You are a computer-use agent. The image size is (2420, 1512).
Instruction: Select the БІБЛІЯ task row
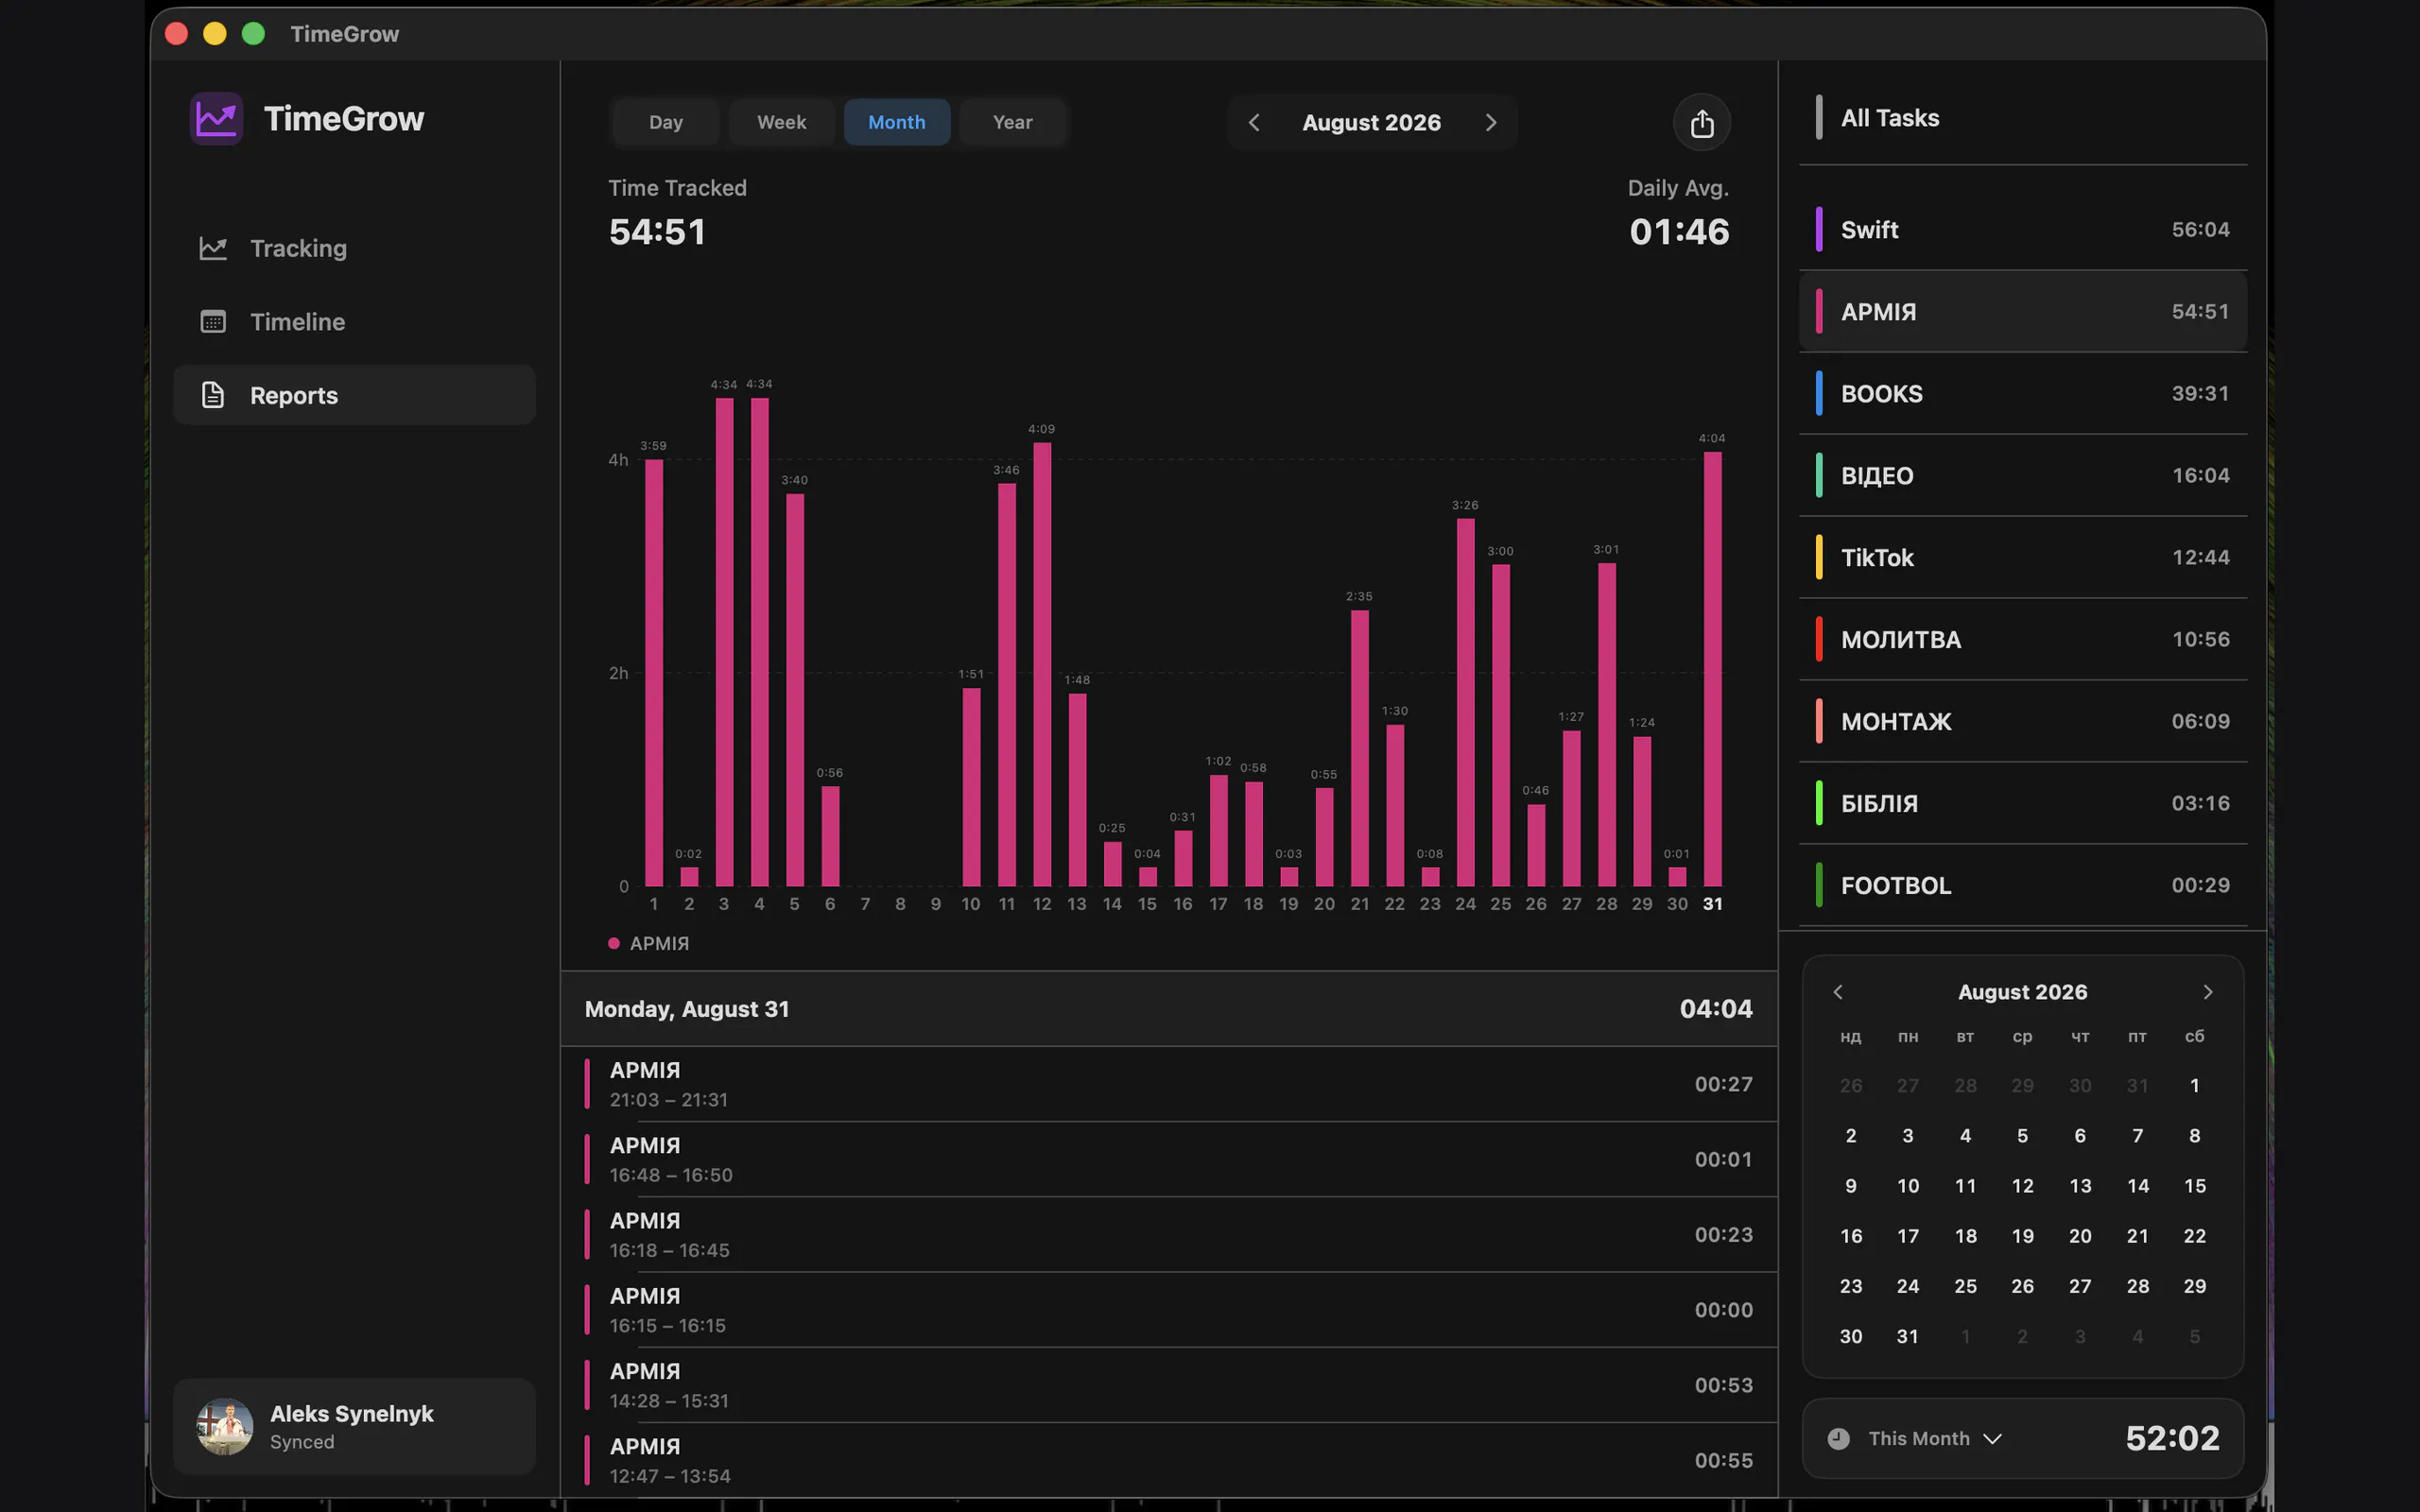(2022, 803)
